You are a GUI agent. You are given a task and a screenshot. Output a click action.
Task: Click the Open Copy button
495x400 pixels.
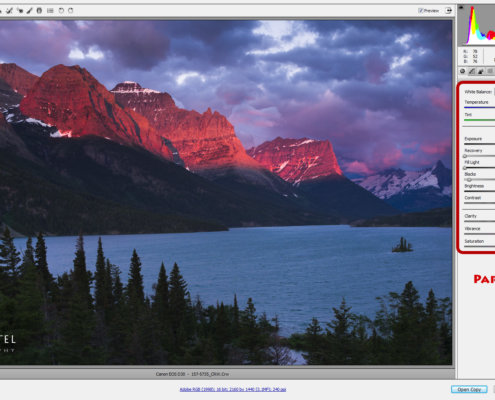point(469,389)
